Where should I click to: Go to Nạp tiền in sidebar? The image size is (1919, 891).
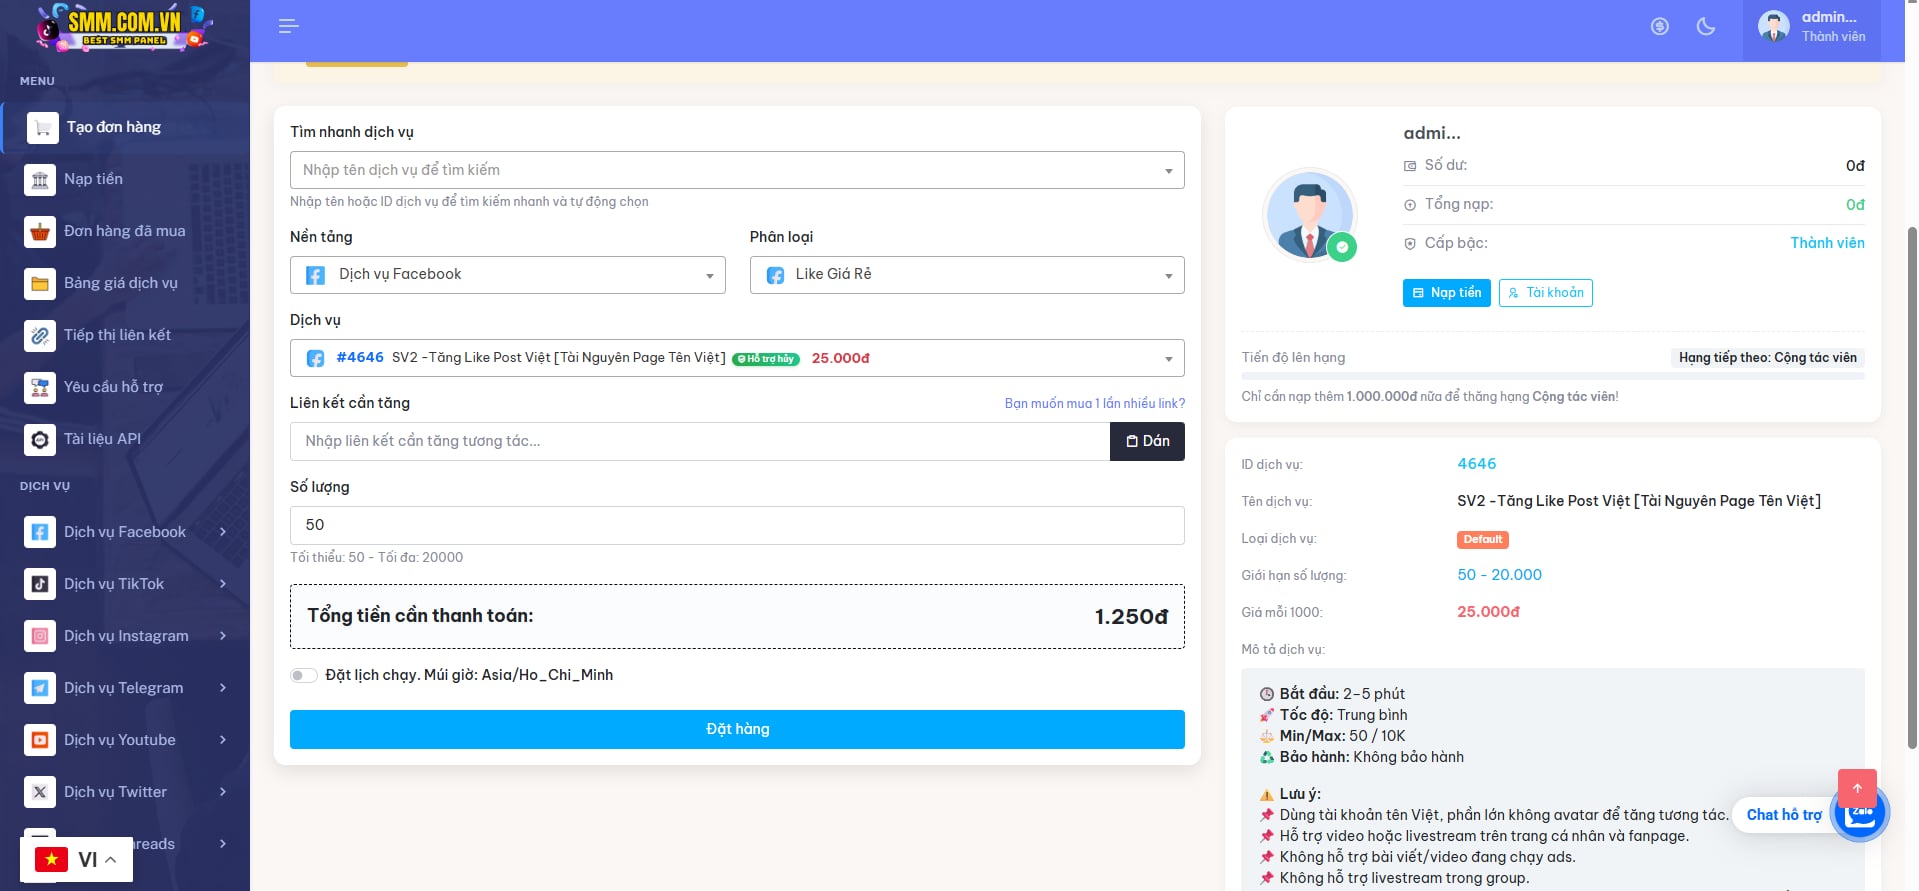tap(93, 179)
